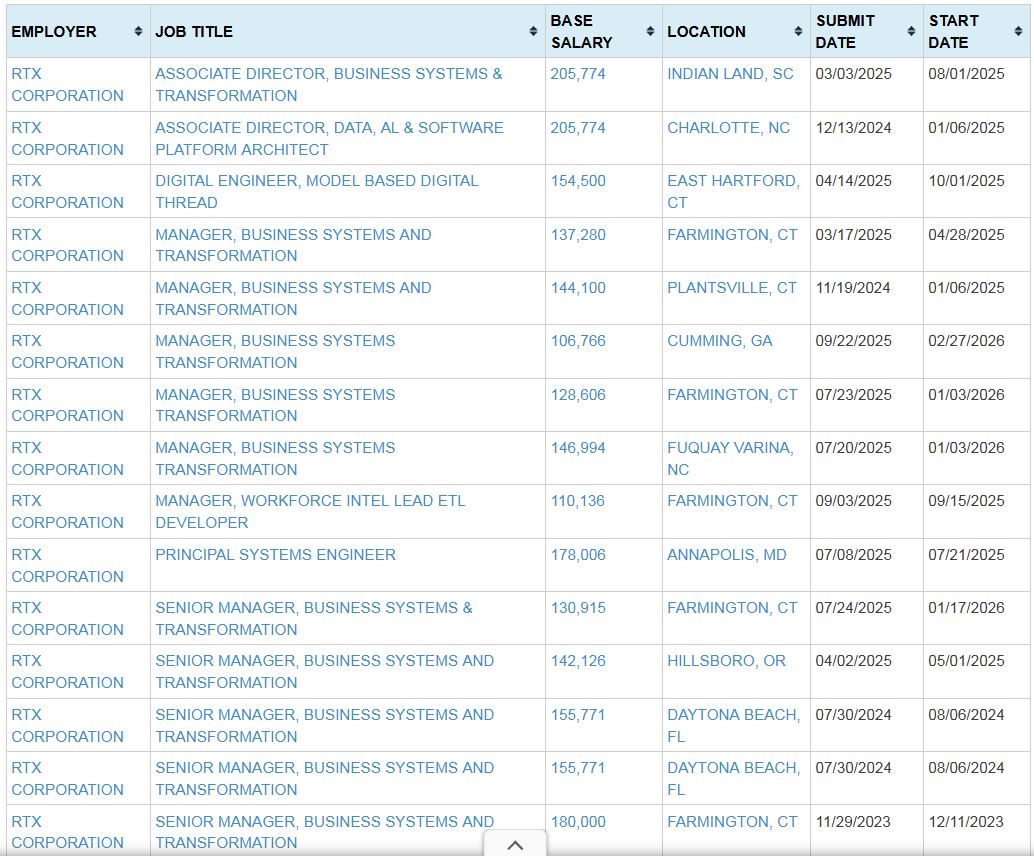Click start date 02/27/2026
The width and height of the screenshot is (1034, 856).
pyautogui.click(x=966, y=341)
